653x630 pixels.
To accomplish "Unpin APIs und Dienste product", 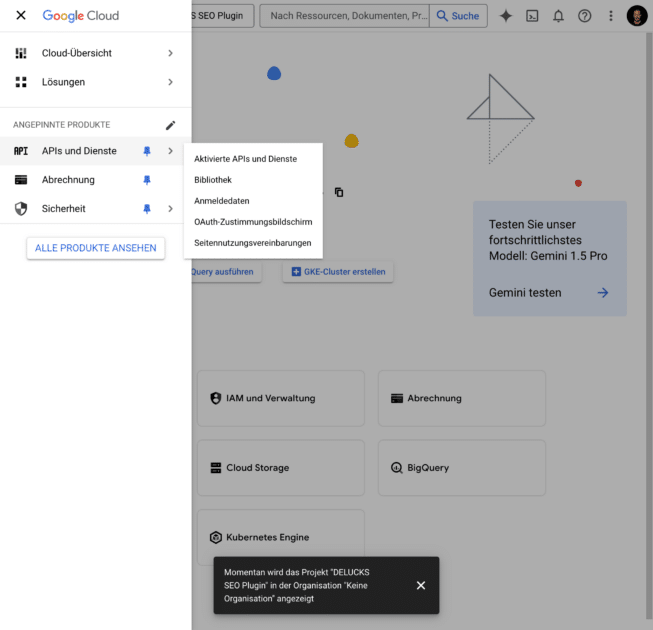I will click(147, 151).
